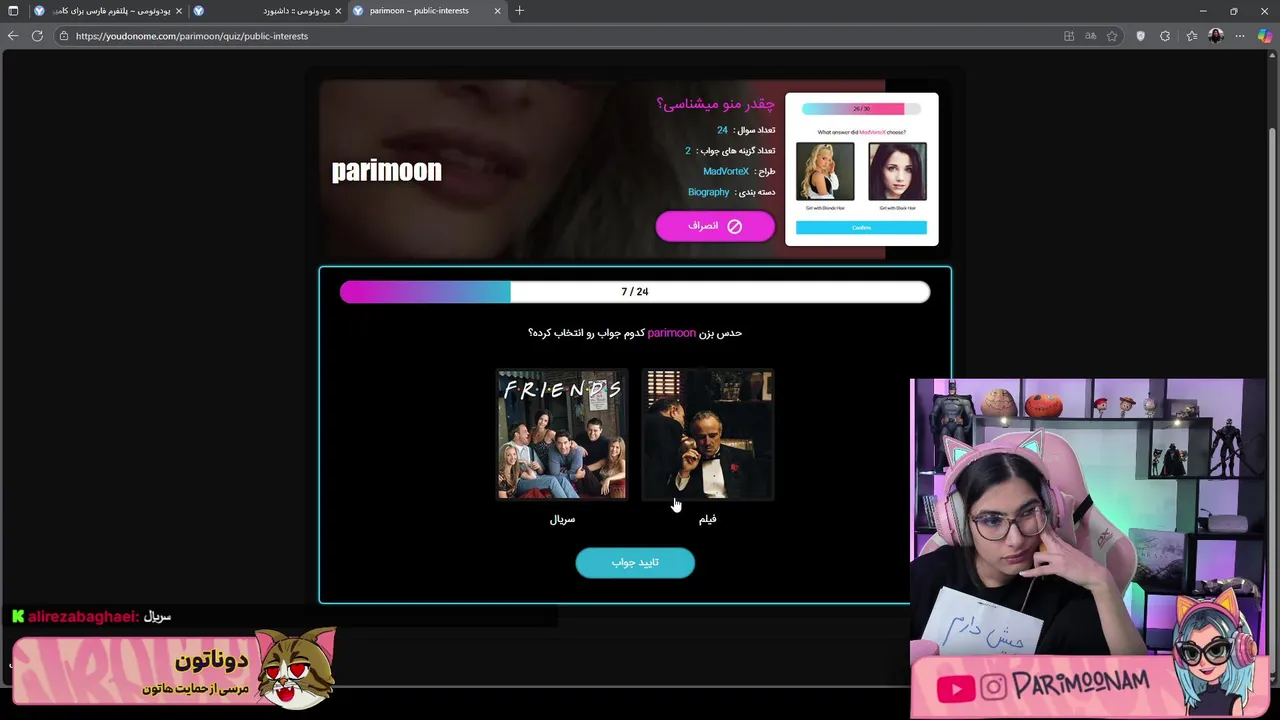The height and width of the screenshot is (720, 1280).
Task: Choose the فیلم answer label
Action: [708, 519]
